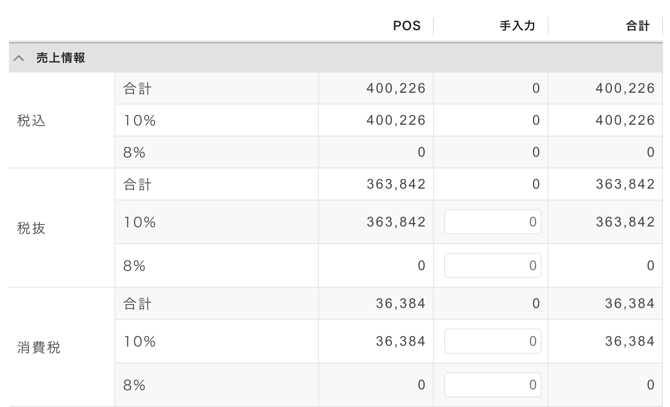Click the 売上情報 section header title
Image resolution: width=670 pixels, height=407 pixels.
point(61,58)
